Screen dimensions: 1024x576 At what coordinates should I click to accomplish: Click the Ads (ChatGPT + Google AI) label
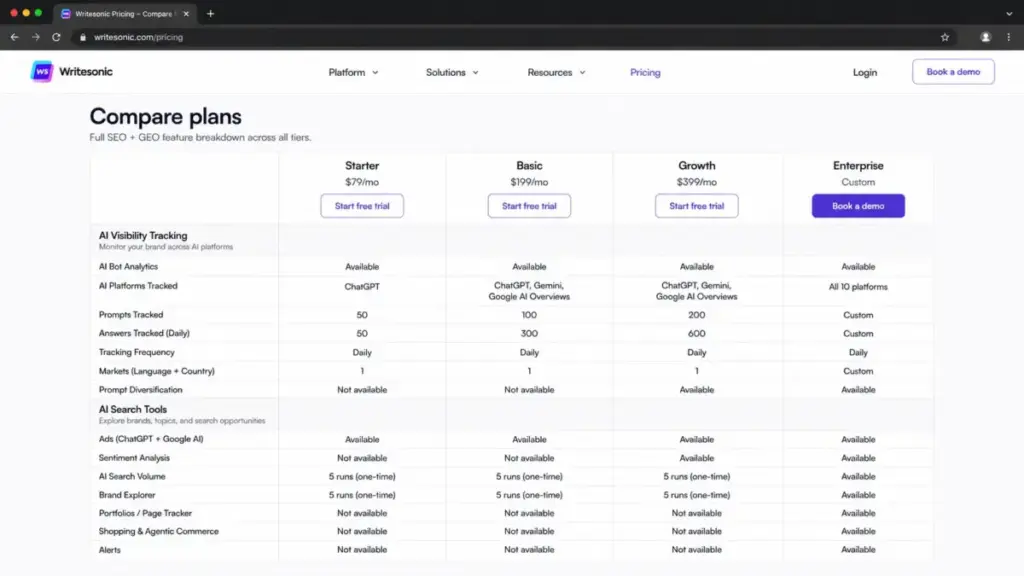pyautogui.click(x=151, y=439)
